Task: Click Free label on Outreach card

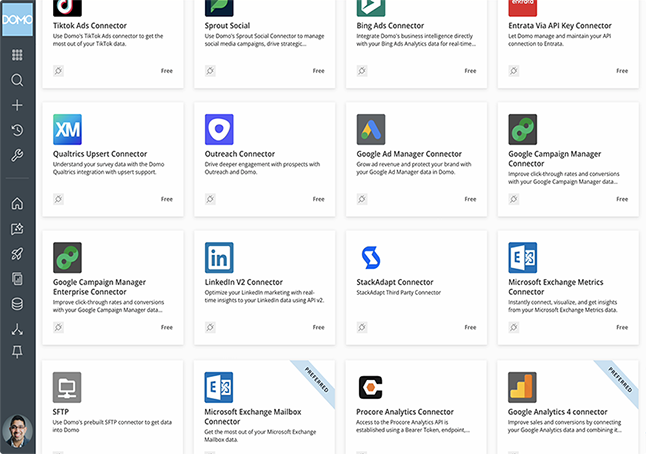Action: tap(318, 199)
